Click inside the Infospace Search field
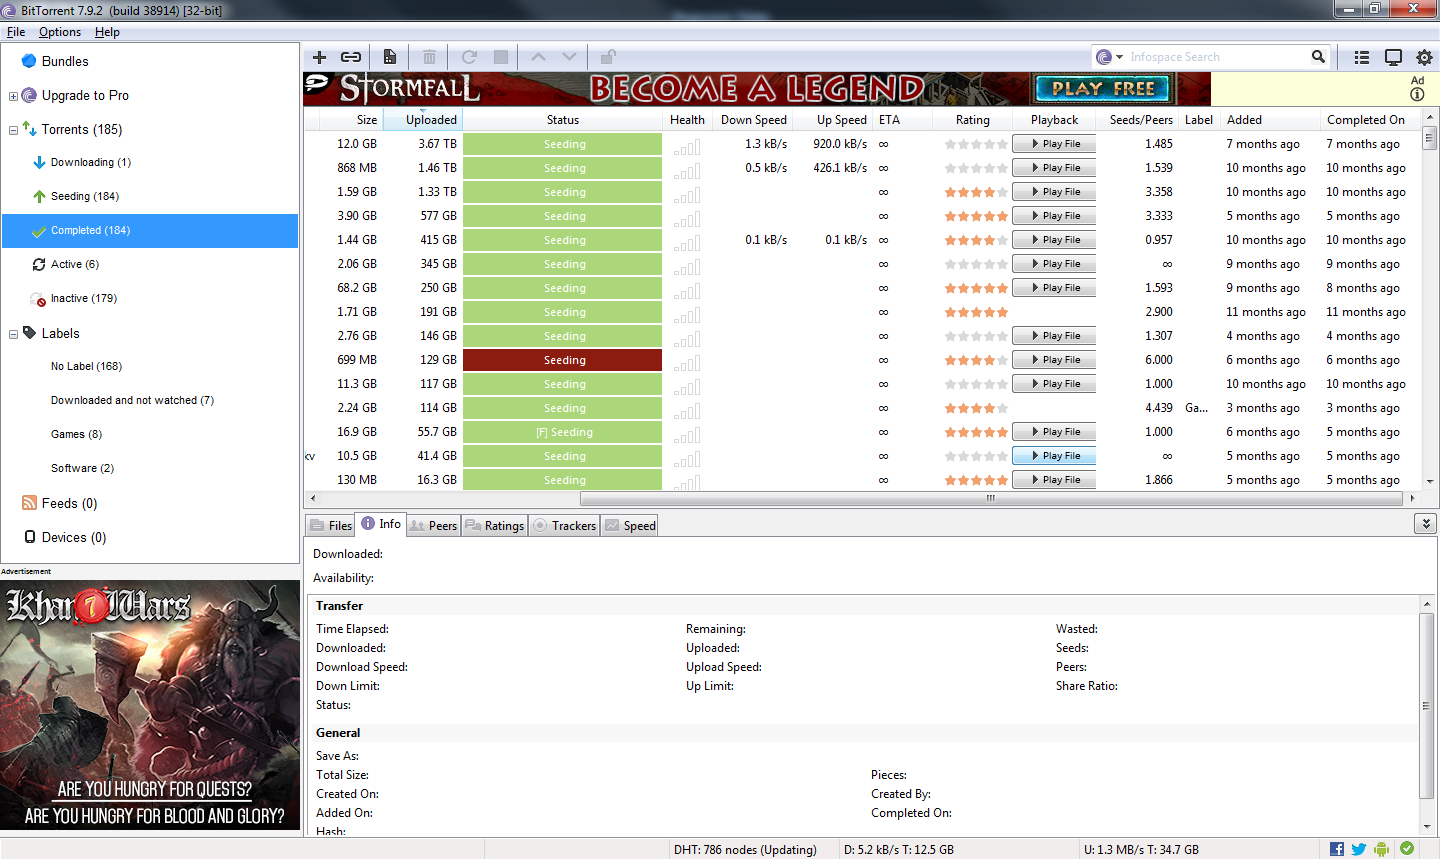1440x860 pixels. [x=1215, y=57]
